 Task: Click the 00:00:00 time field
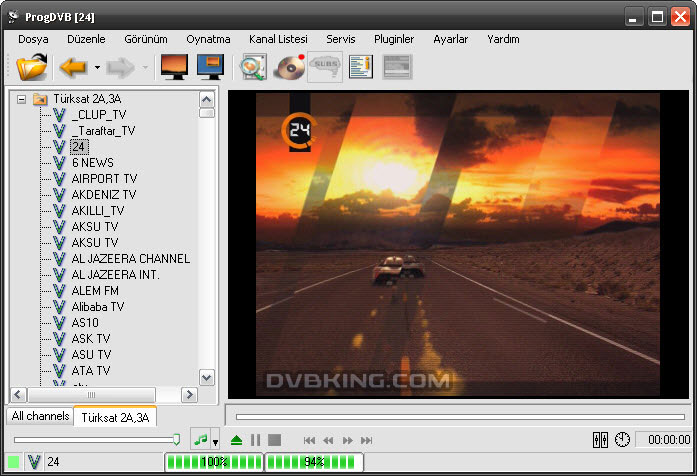(x=663, y=440)
